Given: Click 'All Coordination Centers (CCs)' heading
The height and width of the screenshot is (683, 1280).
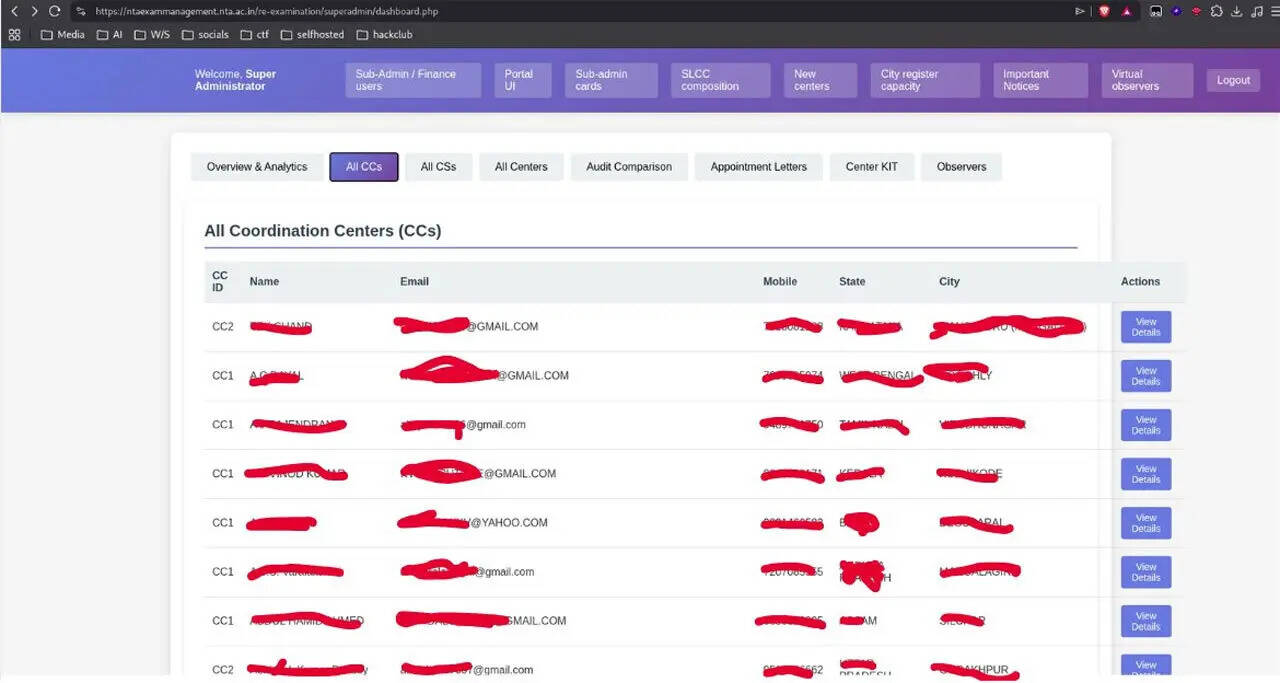Looking at the screenshot, I should pos(323,231).
